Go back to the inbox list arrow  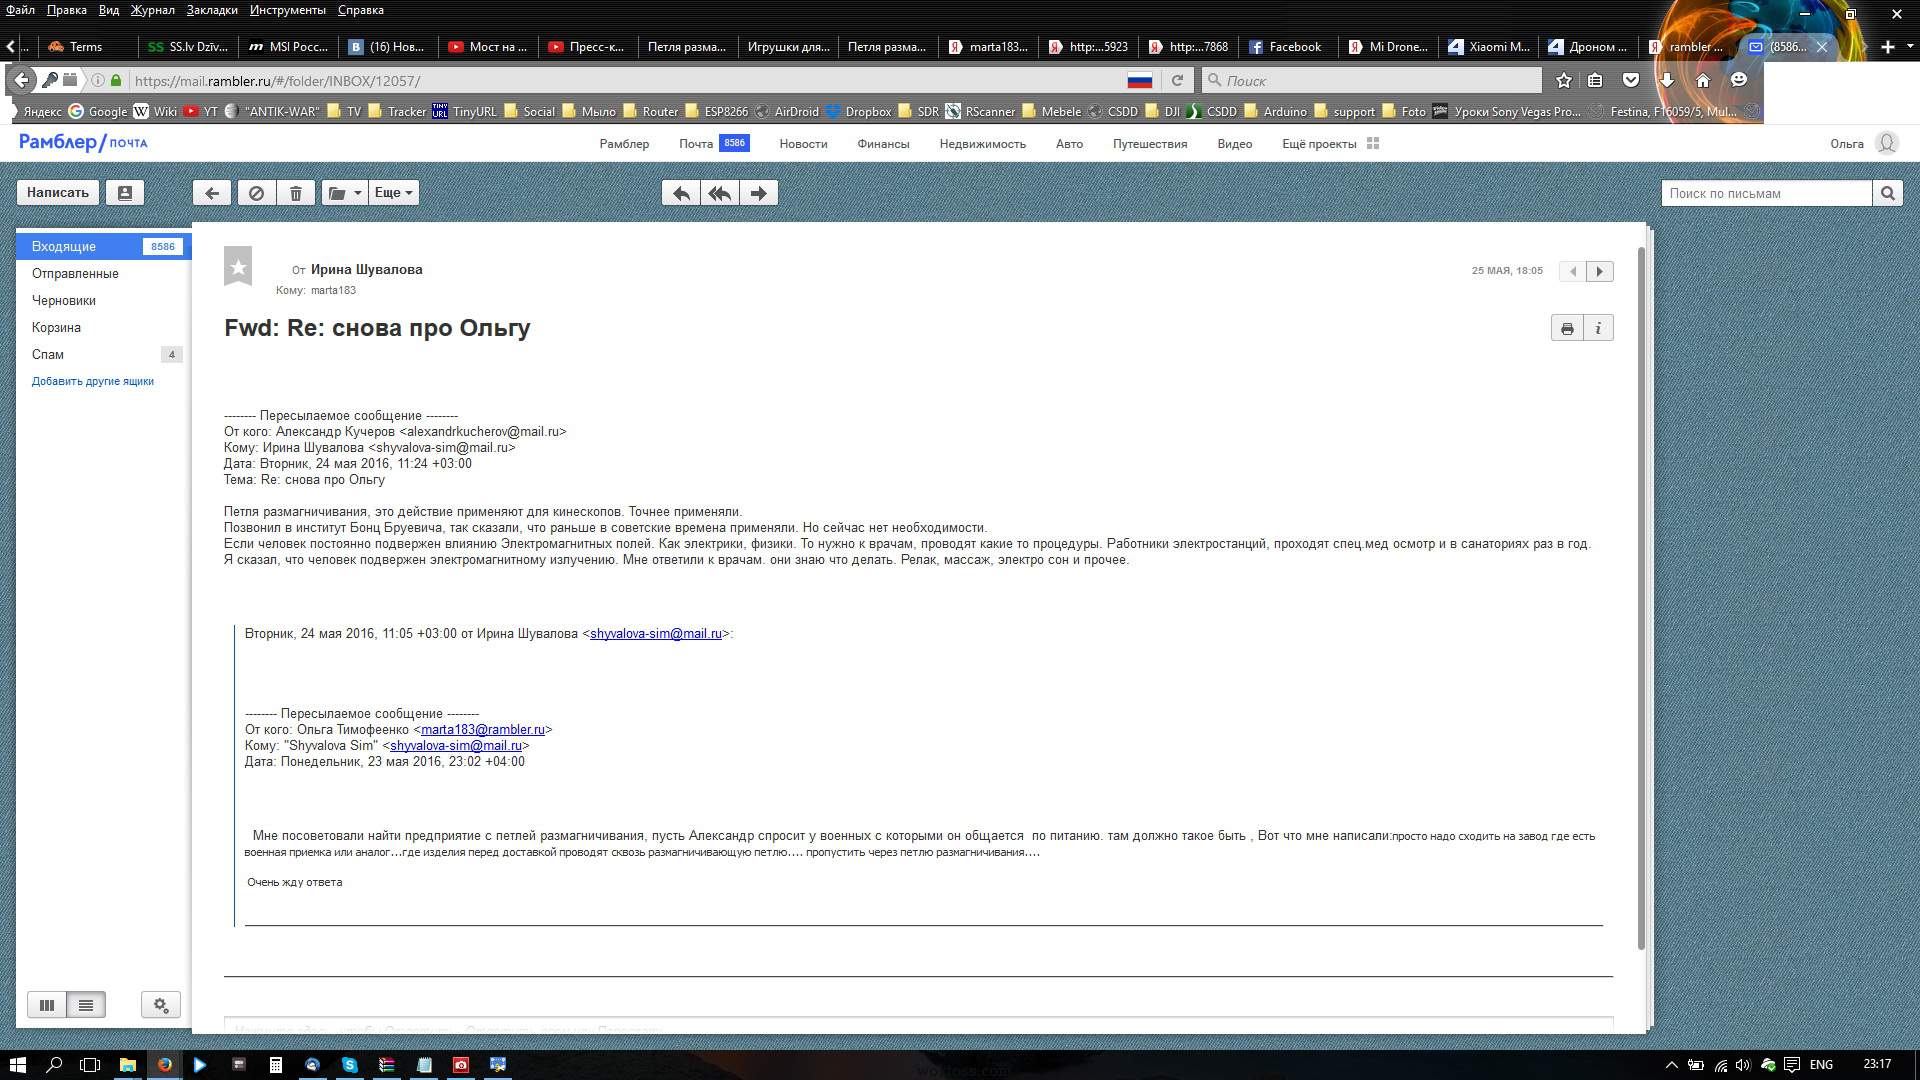(212, 193)
